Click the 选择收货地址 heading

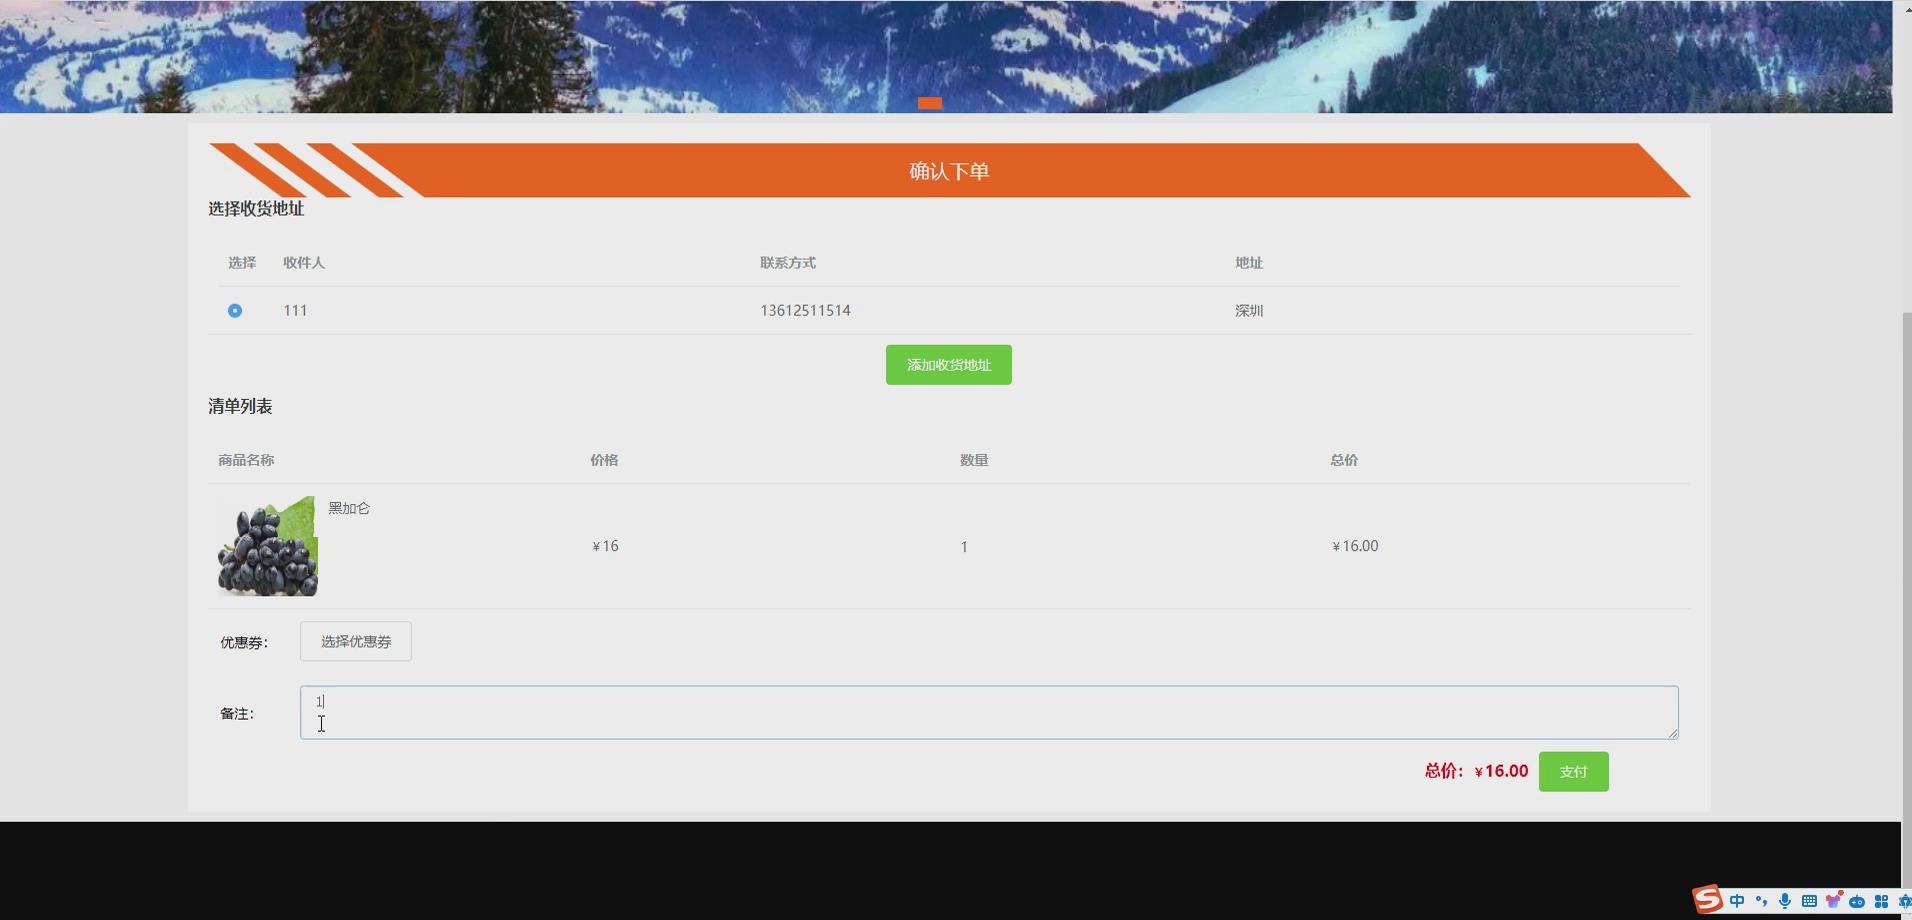coord(256,209)
